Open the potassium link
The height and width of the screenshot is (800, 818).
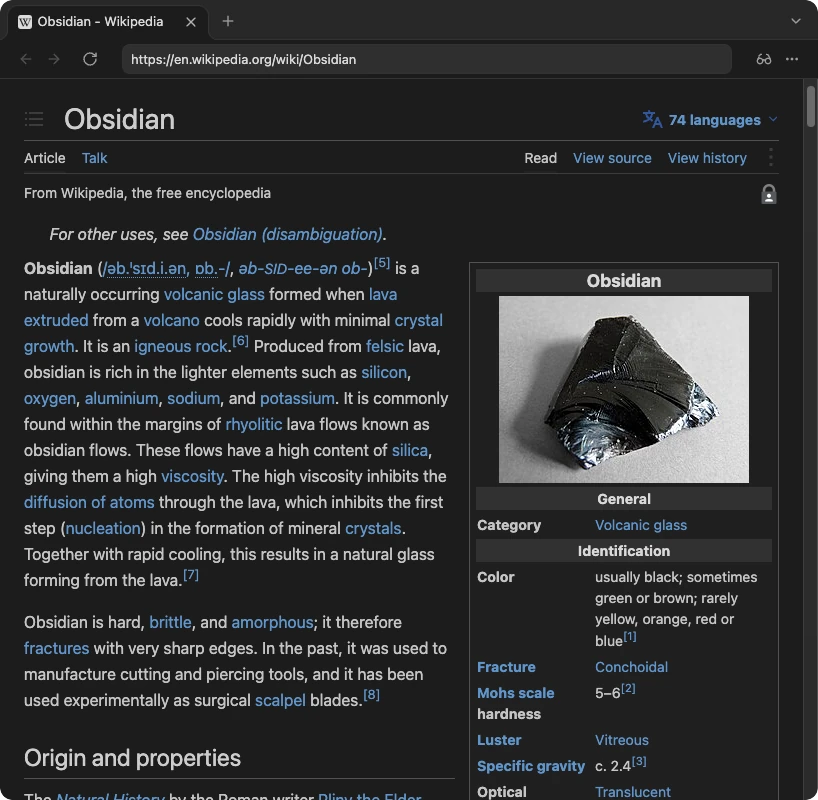tap(297, 399)
